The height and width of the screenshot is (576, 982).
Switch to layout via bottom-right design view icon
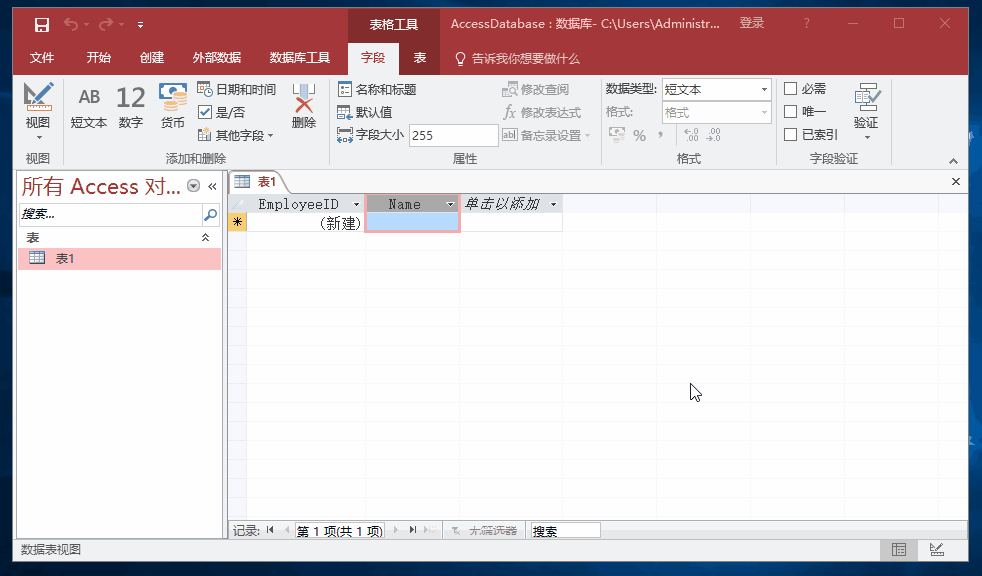click(x=936, y=550)
